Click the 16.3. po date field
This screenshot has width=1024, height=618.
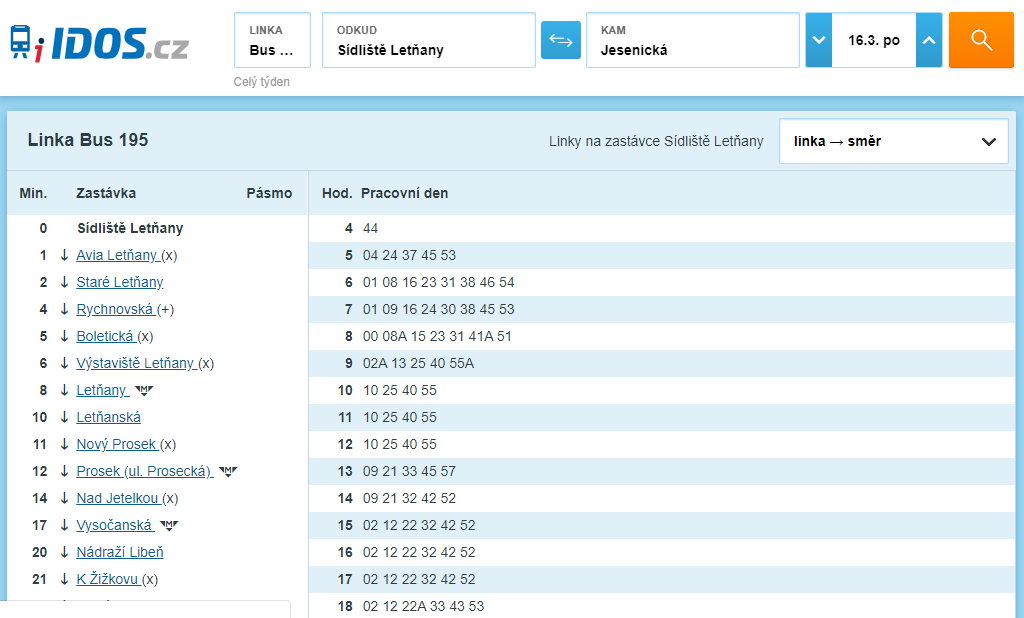(874, 40)
